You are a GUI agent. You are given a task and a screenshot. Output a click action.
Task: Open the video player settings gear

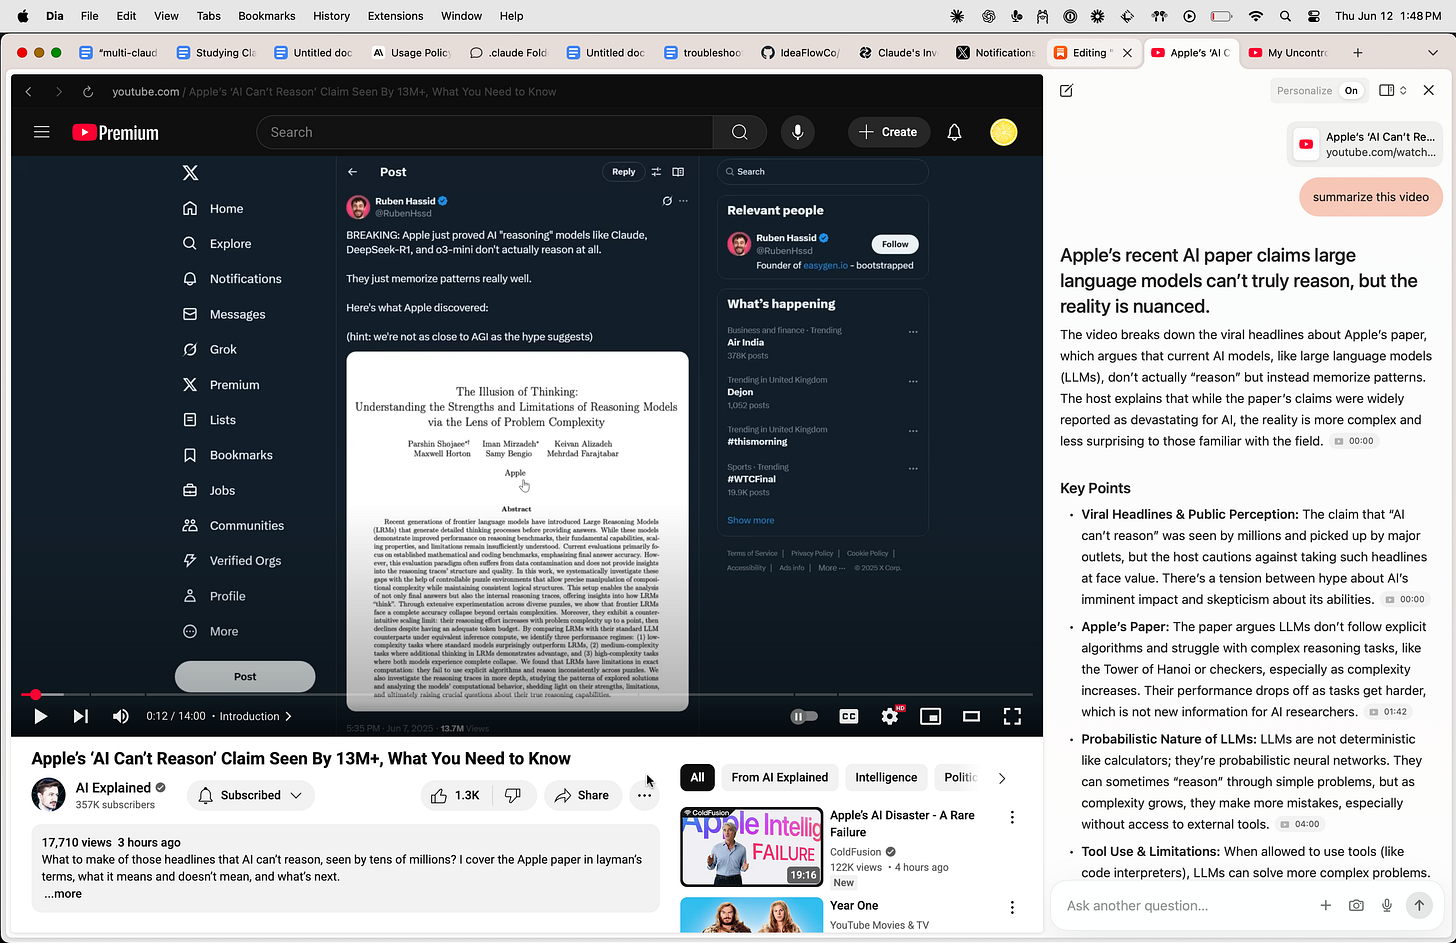click(888, 716)
